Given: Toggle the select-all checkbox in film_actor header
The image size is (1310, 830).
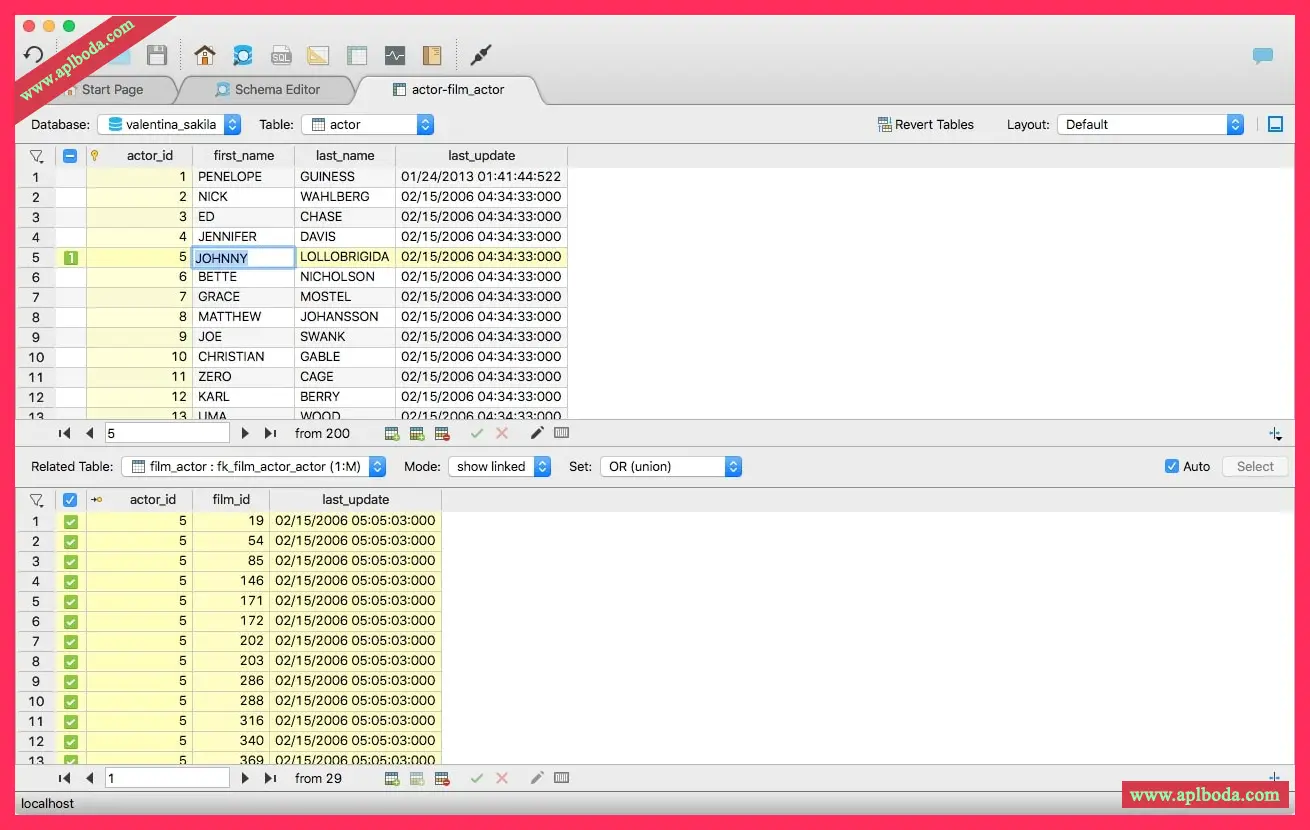Looking at the screenshot, I should [x=70, y=500].
